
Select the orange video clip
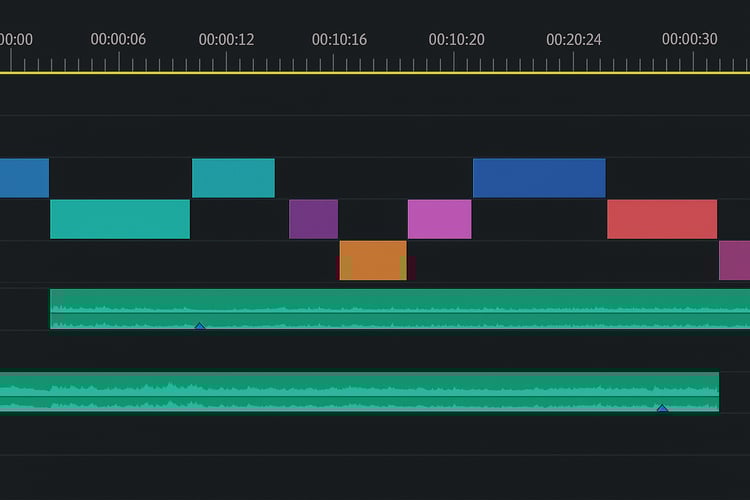[x=372, y=260]
